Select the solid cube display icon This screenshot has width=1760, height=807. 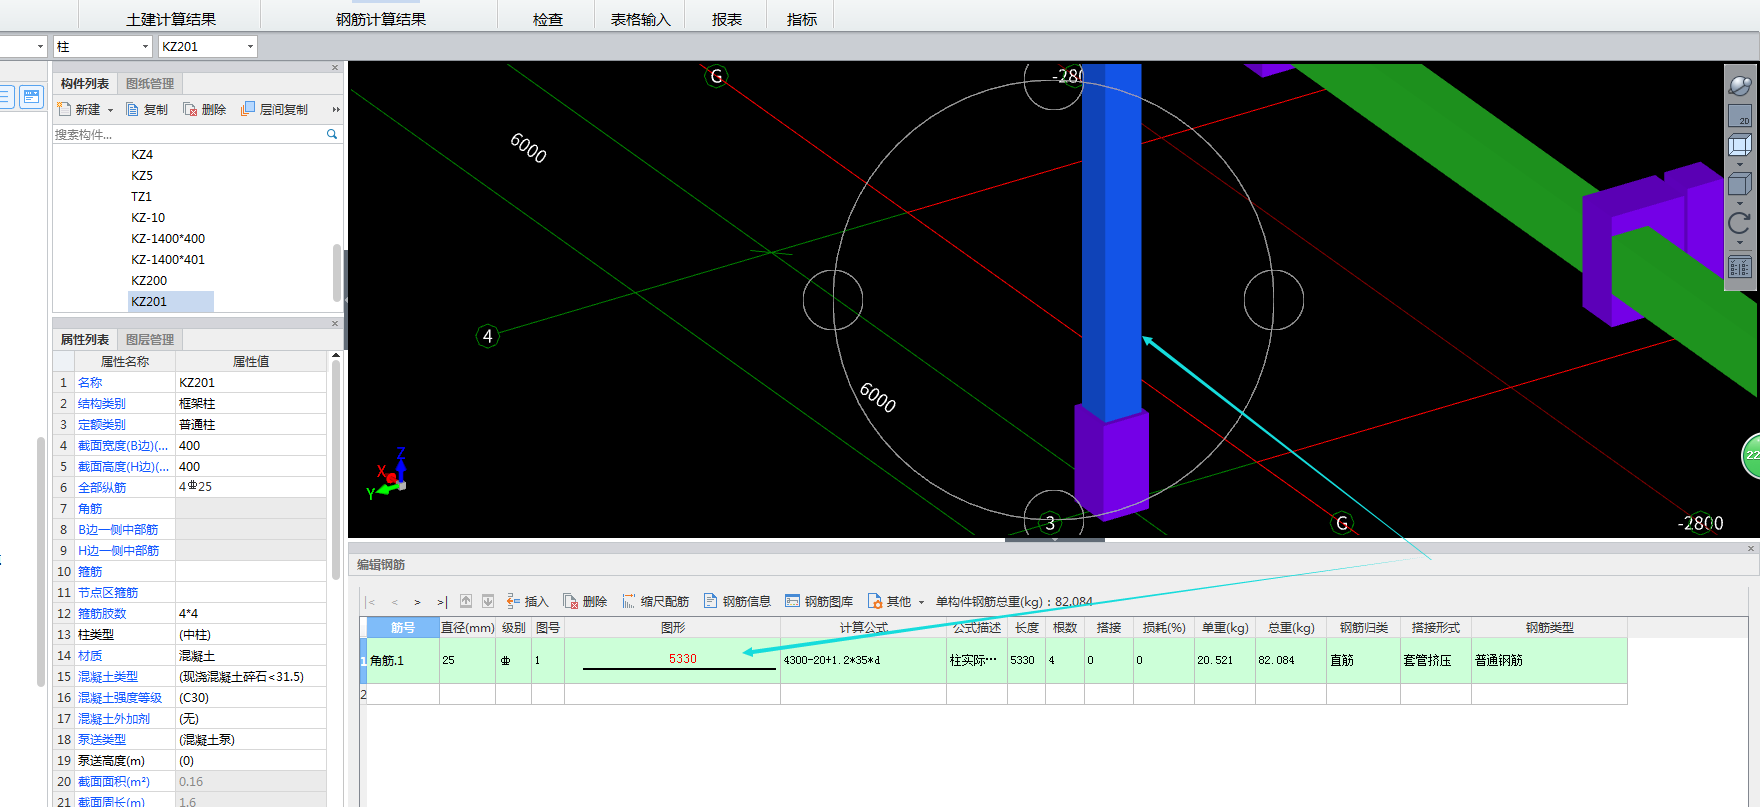[x=1740, y=184]
